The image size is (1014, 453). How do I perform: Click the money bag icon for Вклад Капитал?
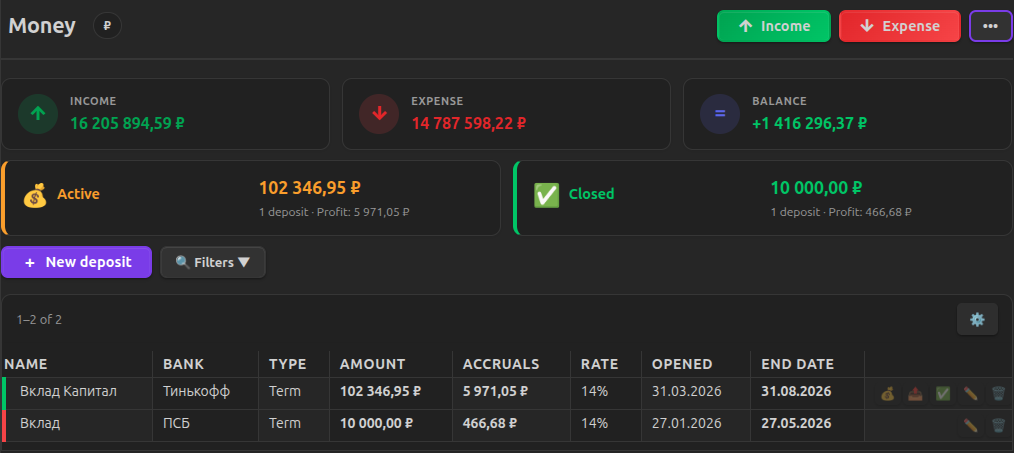[887, 393]
